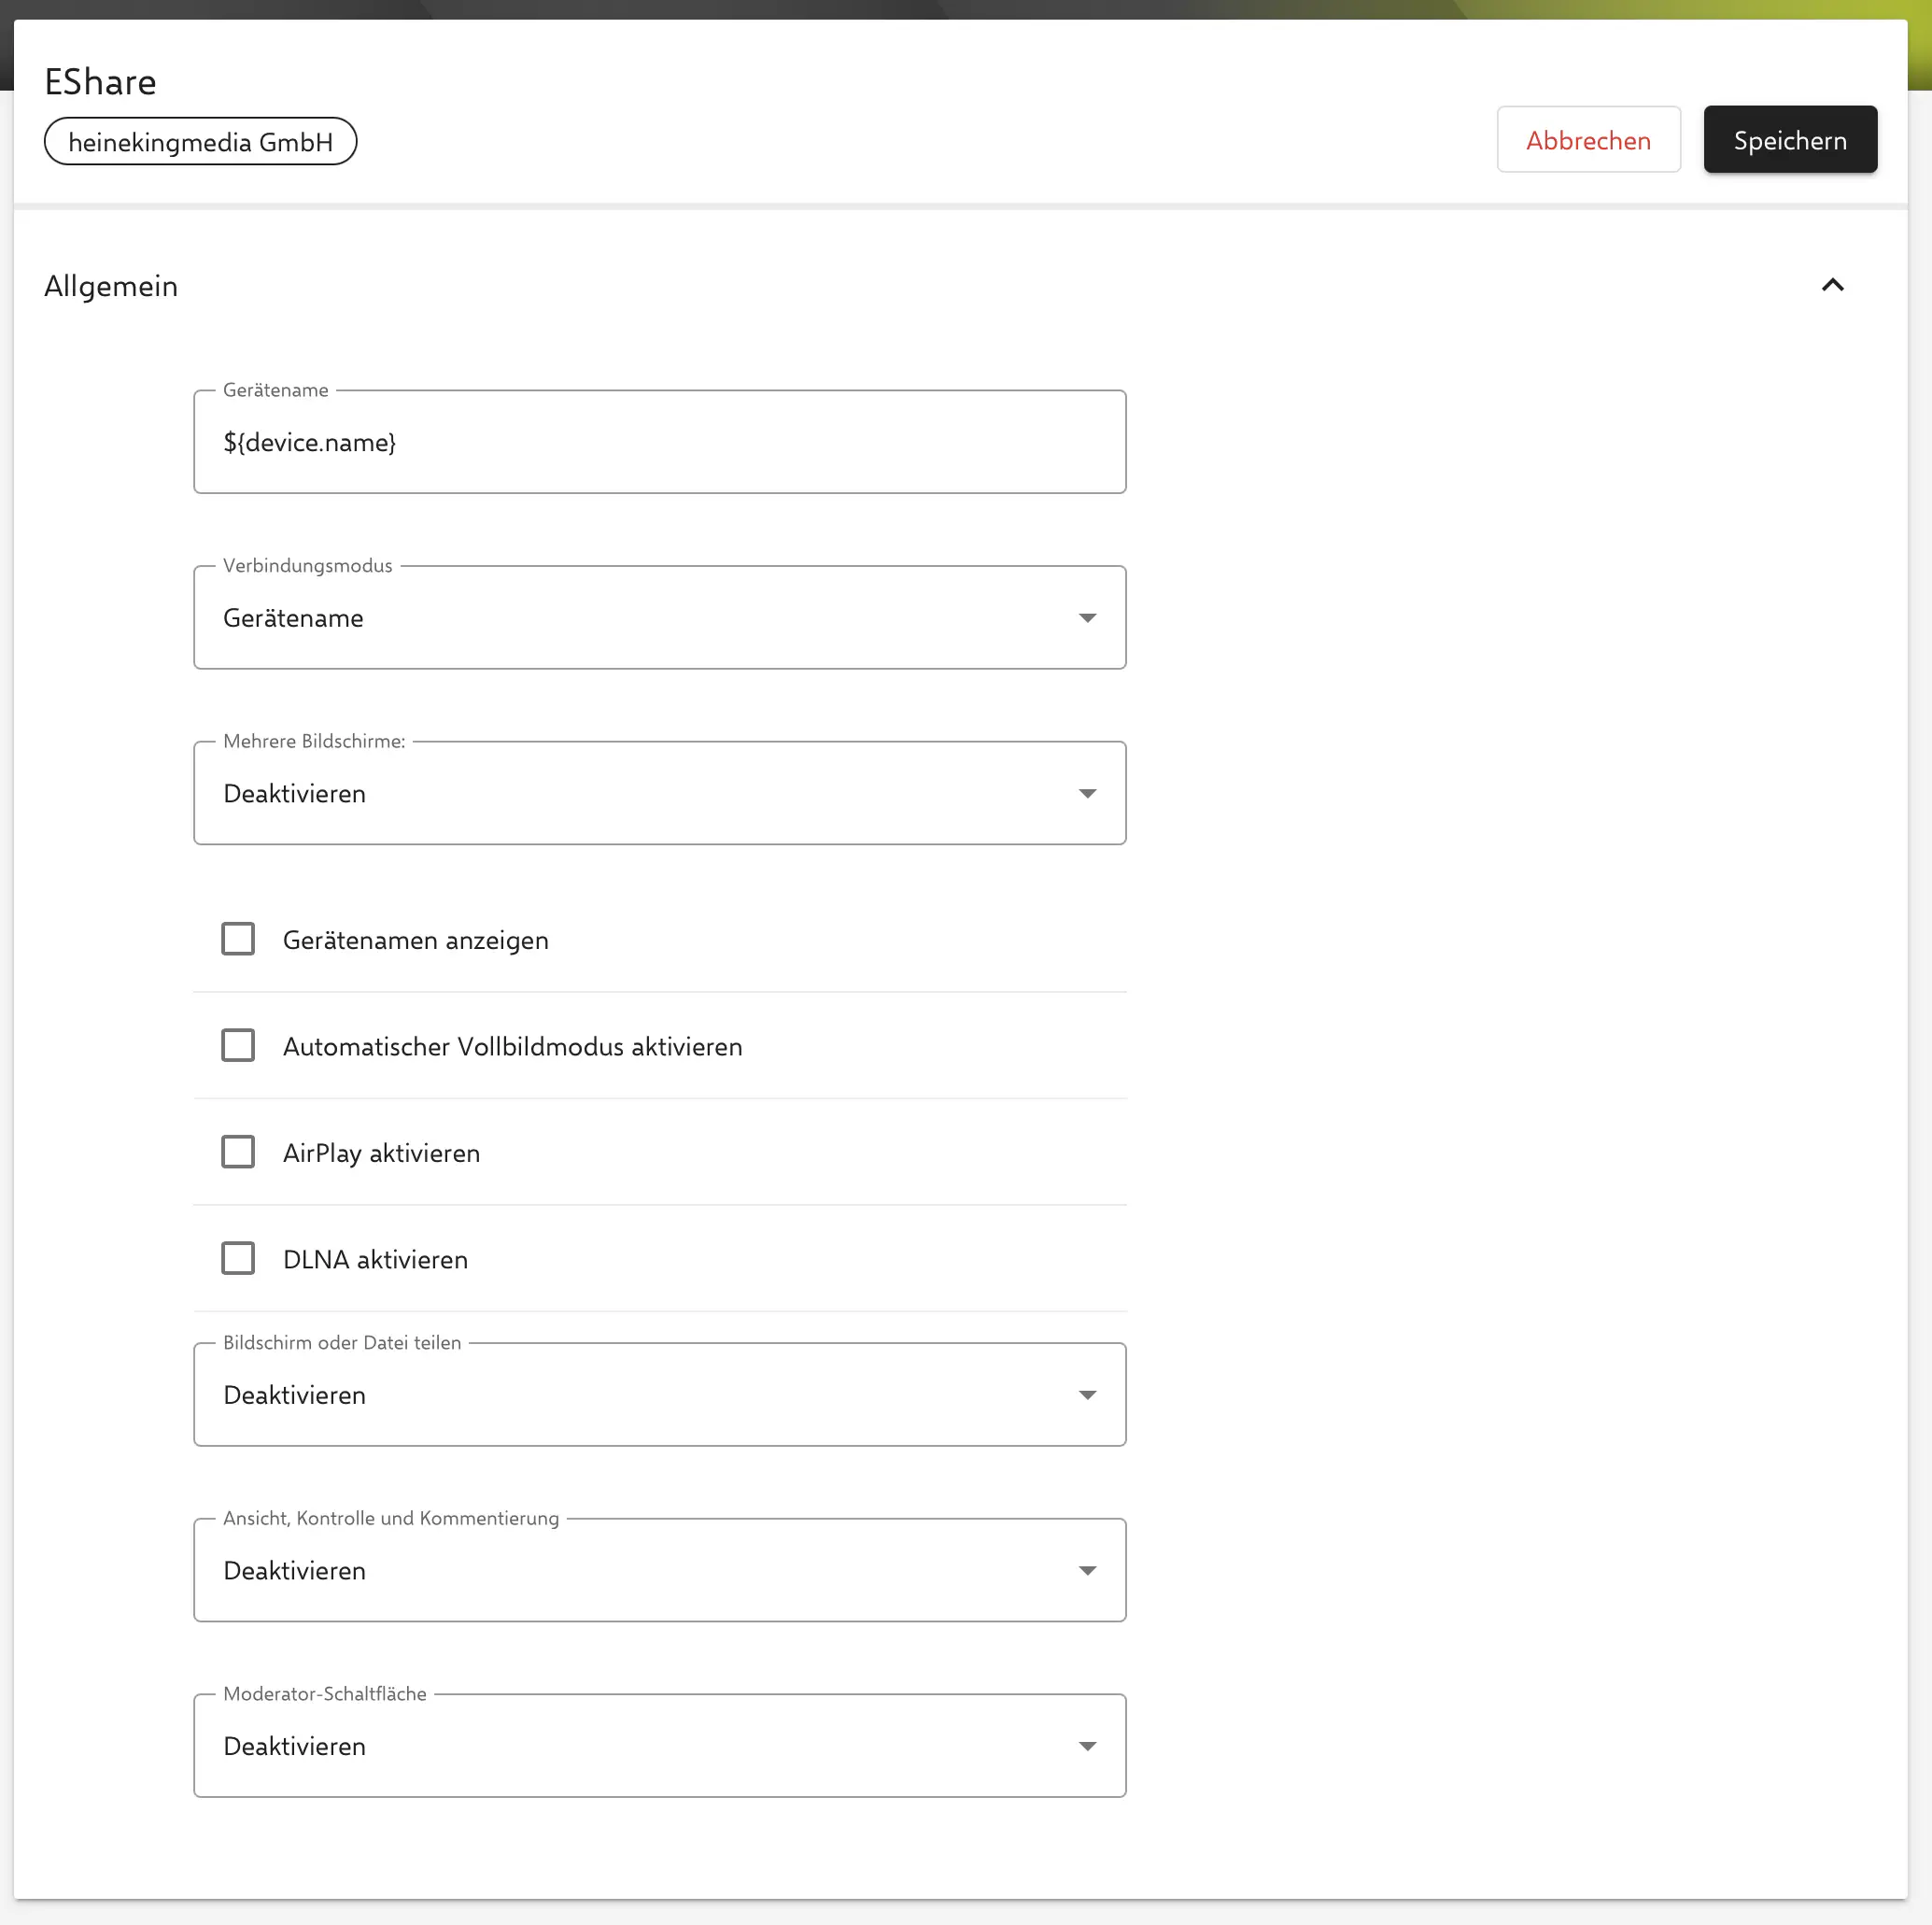Click the dropdown arrow icon for Bildschirm oder Datei teilen

(1088, 1394)
